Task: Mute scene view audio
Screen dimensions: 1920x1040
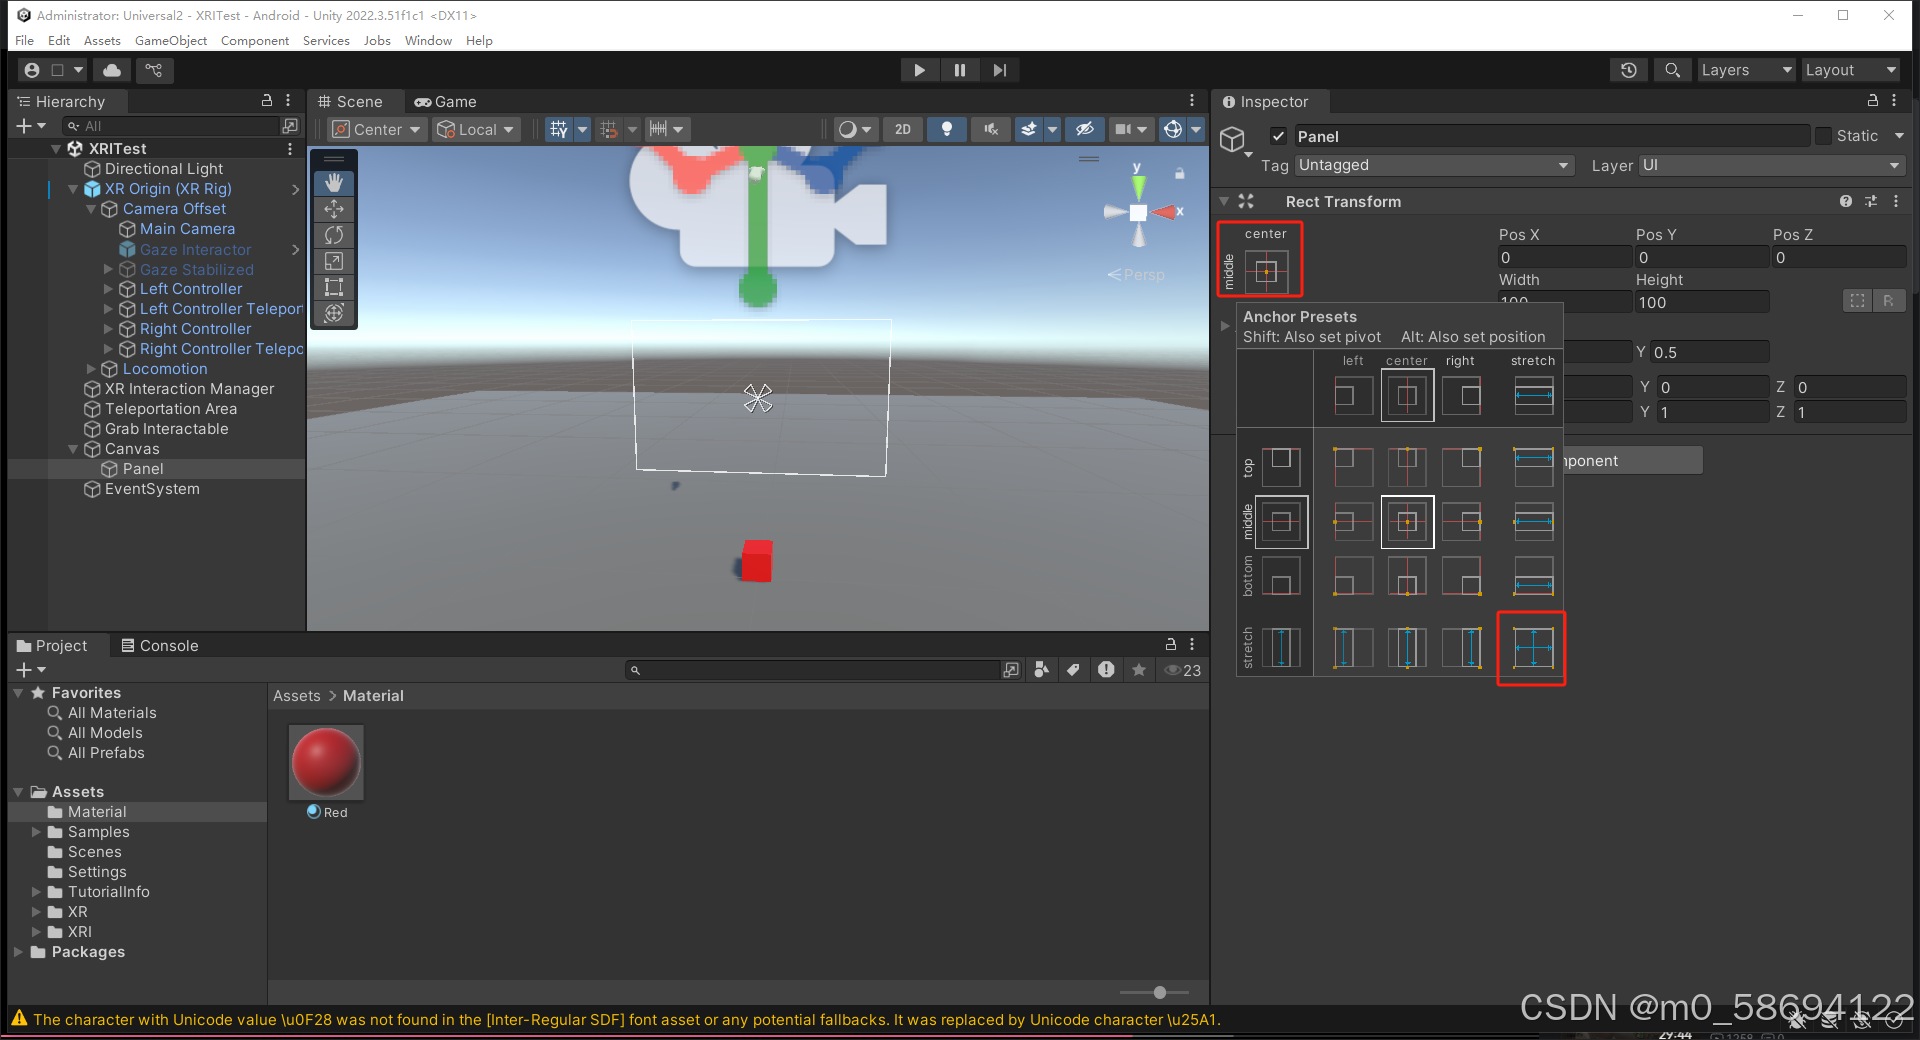Action: point(990,129)
